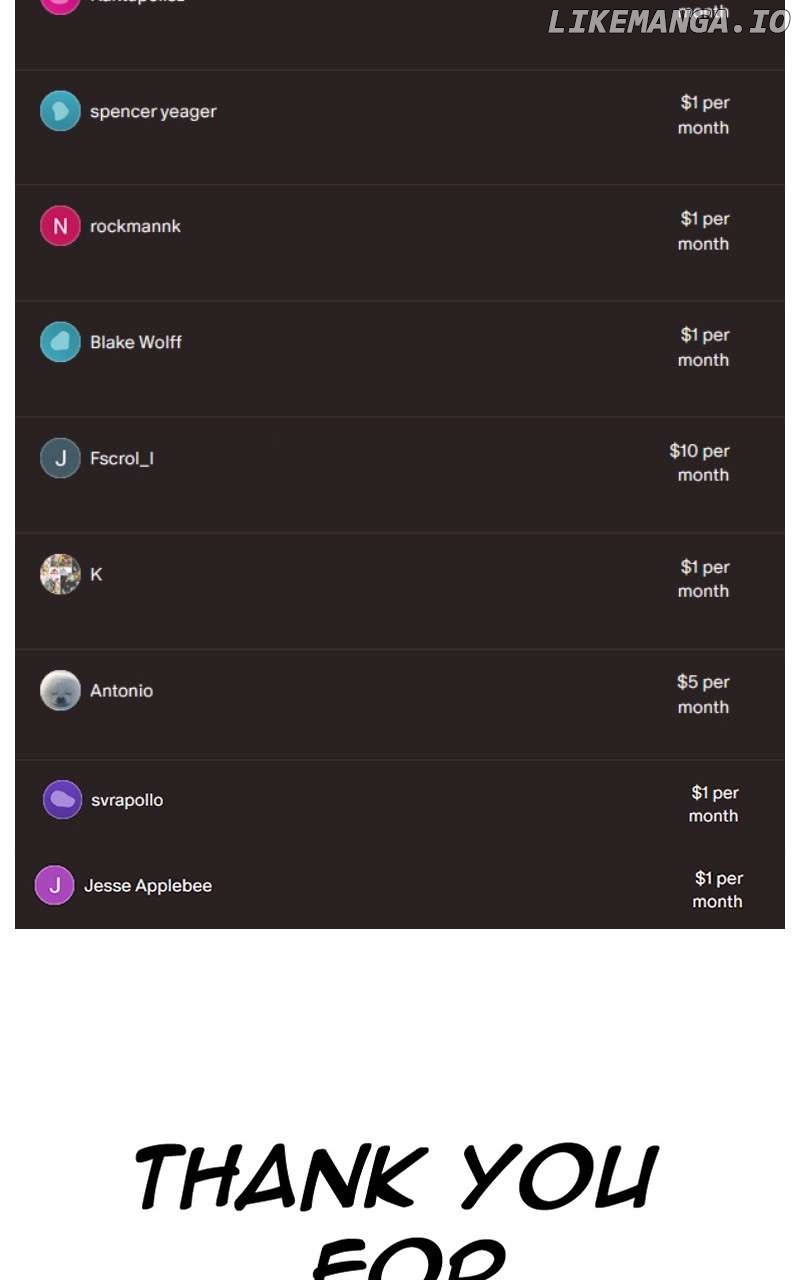Image resolution: width=800 pixels, height=1280 pixels.
Task: Click Blake Wolff's teal avatar icon
Action: [x=60, y=342]
